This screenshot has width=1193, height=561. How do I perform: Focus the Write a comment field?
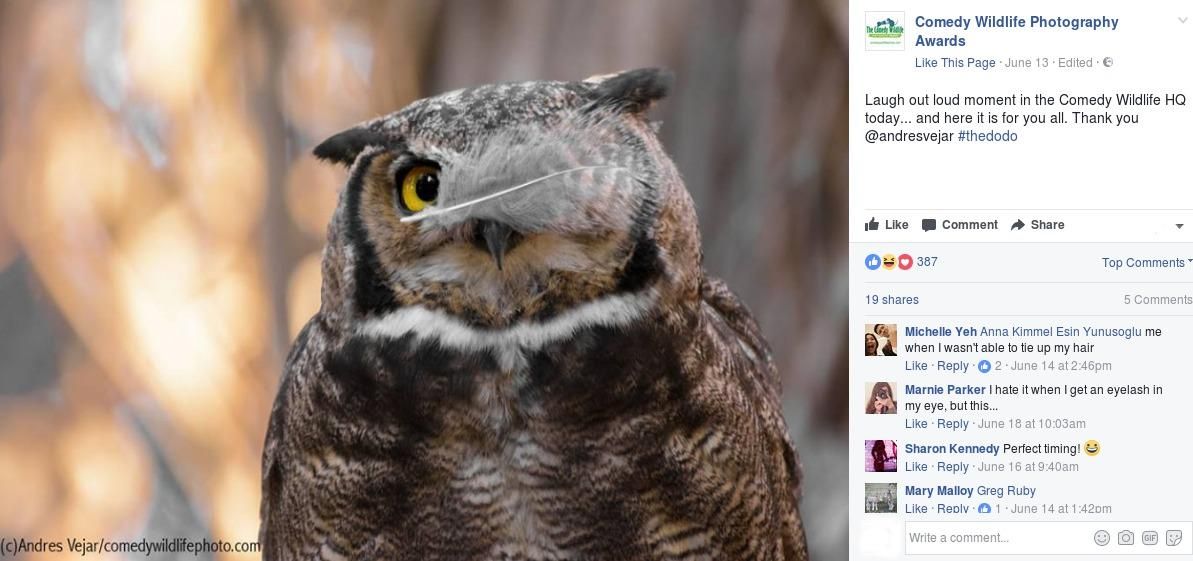(x=995, y=538)
